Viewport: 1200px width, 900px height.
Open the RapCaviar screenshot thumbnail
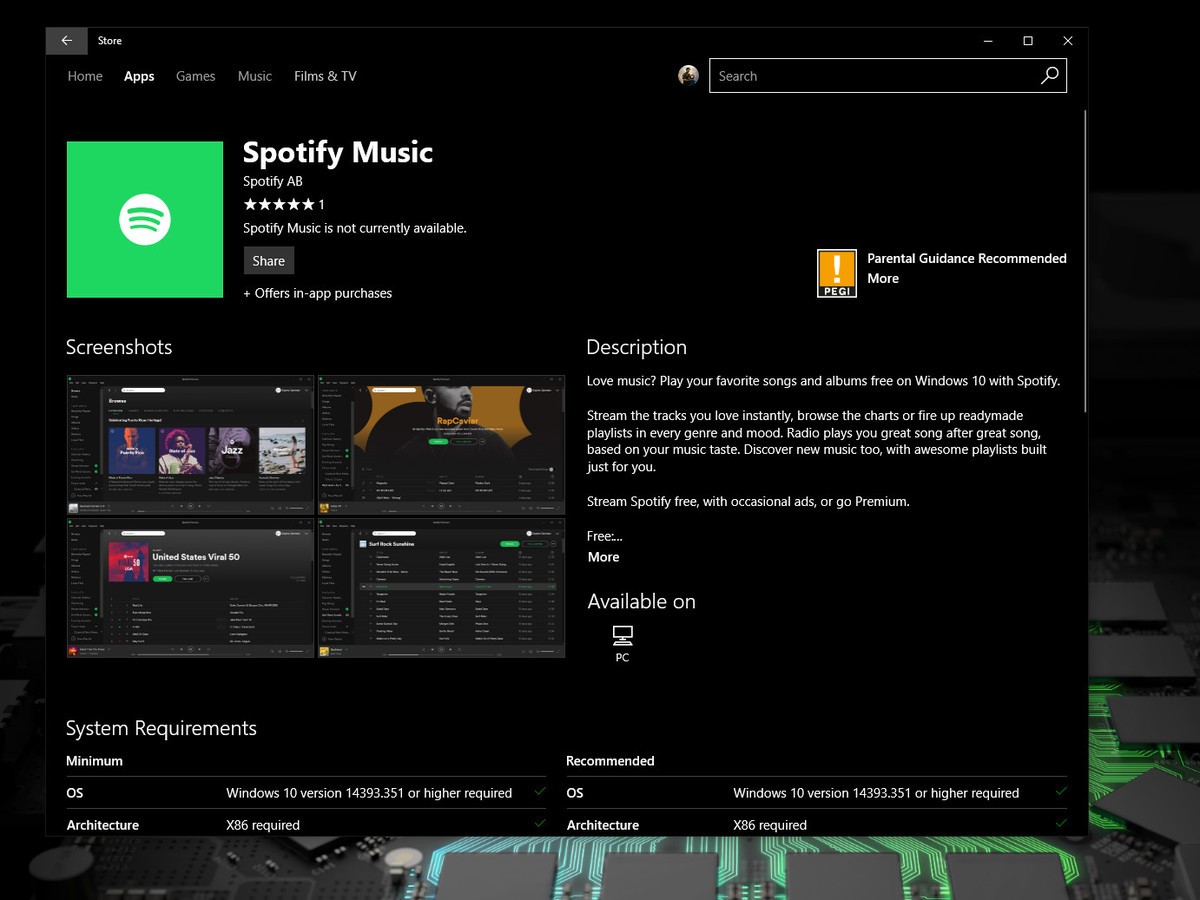441,445
